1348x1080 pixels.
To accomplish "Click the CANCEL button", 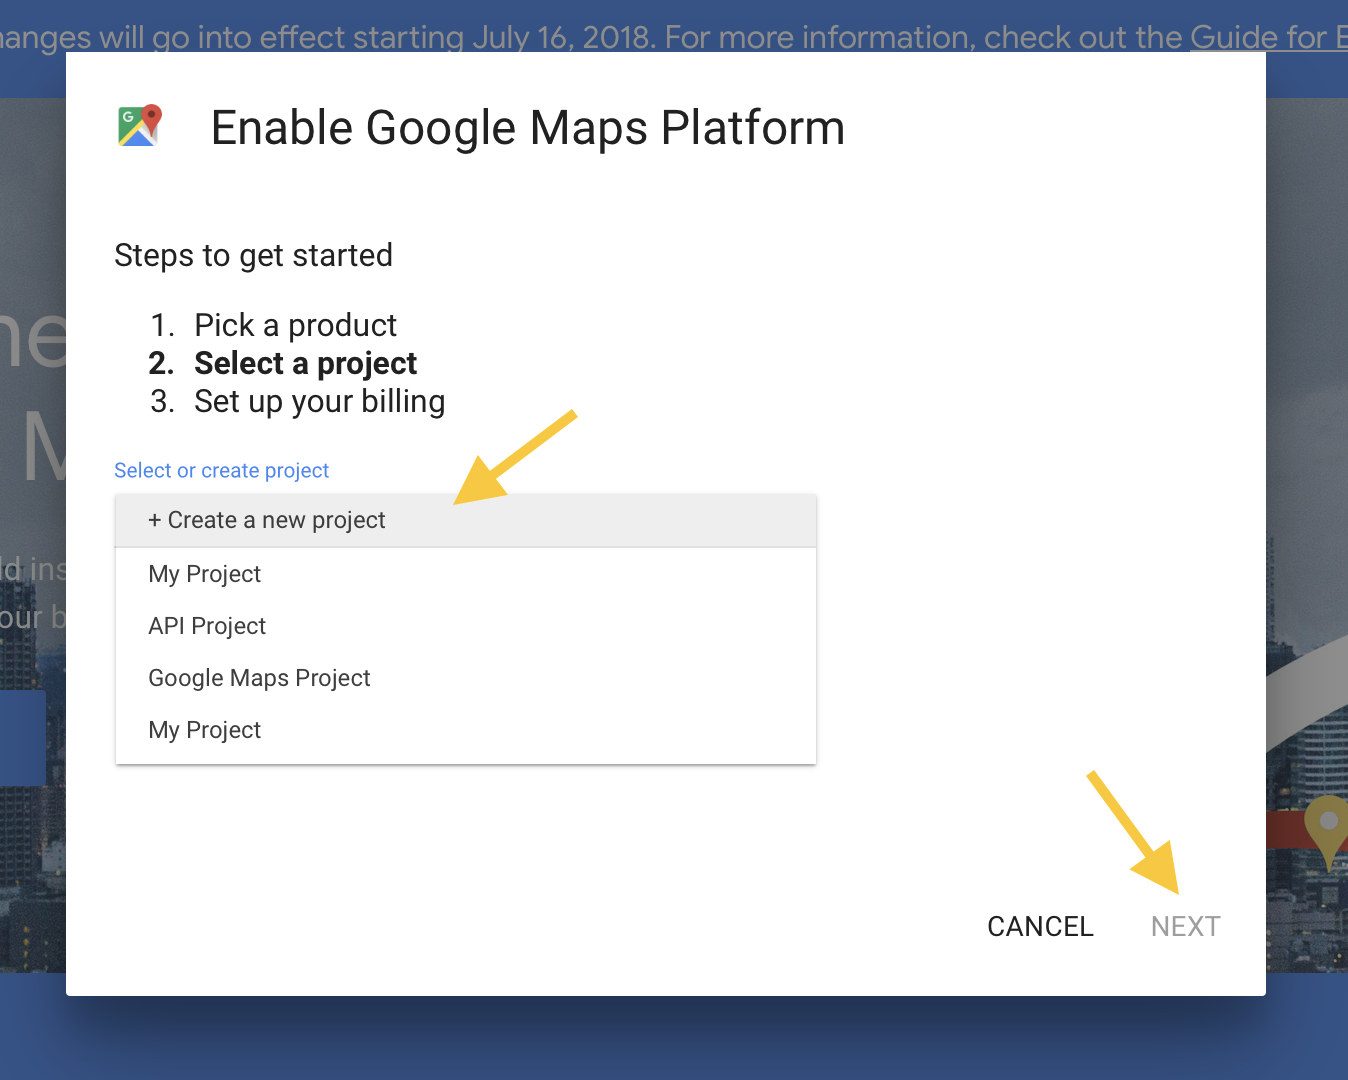I will point(1040,926).
